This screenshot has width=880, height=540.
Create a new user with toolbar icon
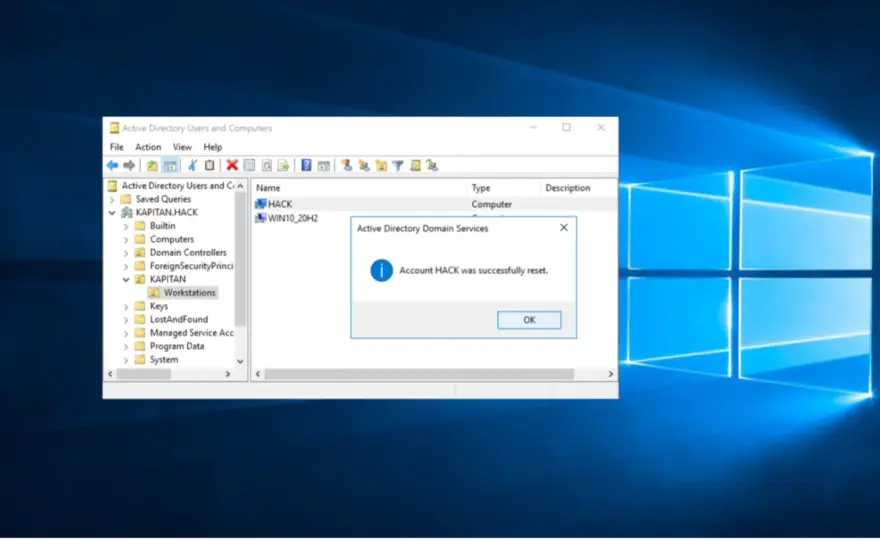pyautogui.click(x=346, y=166)
